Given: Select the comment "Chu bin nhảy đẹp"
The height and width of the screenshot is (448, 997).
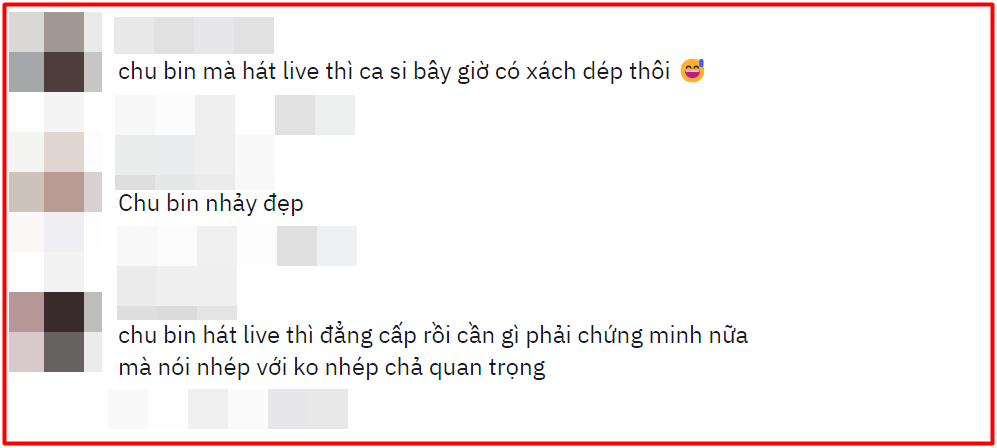Looking at the screenshot, I should pyautogui.click(x=211, y=203).
